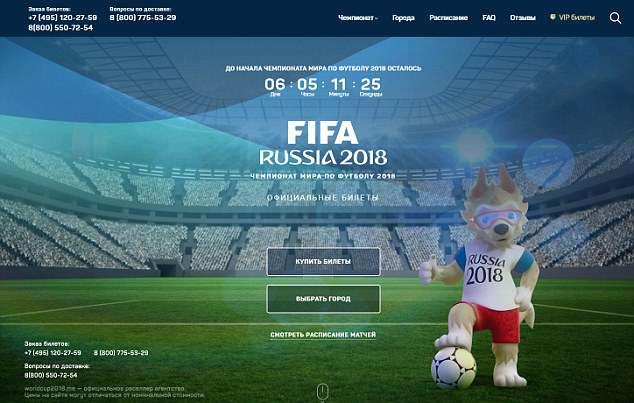Call header number +7 (495) 120-27-59
The image size is (634, 403).
[x=63, y=17]
